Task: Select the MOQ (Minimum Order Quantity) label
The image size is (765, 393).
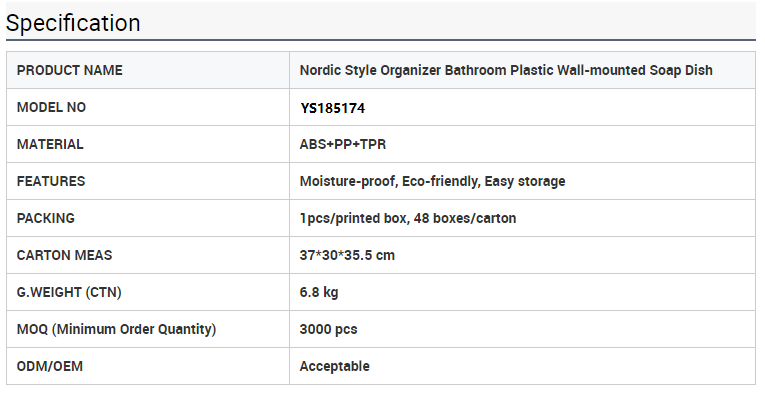Action: [x=117, y=329]
